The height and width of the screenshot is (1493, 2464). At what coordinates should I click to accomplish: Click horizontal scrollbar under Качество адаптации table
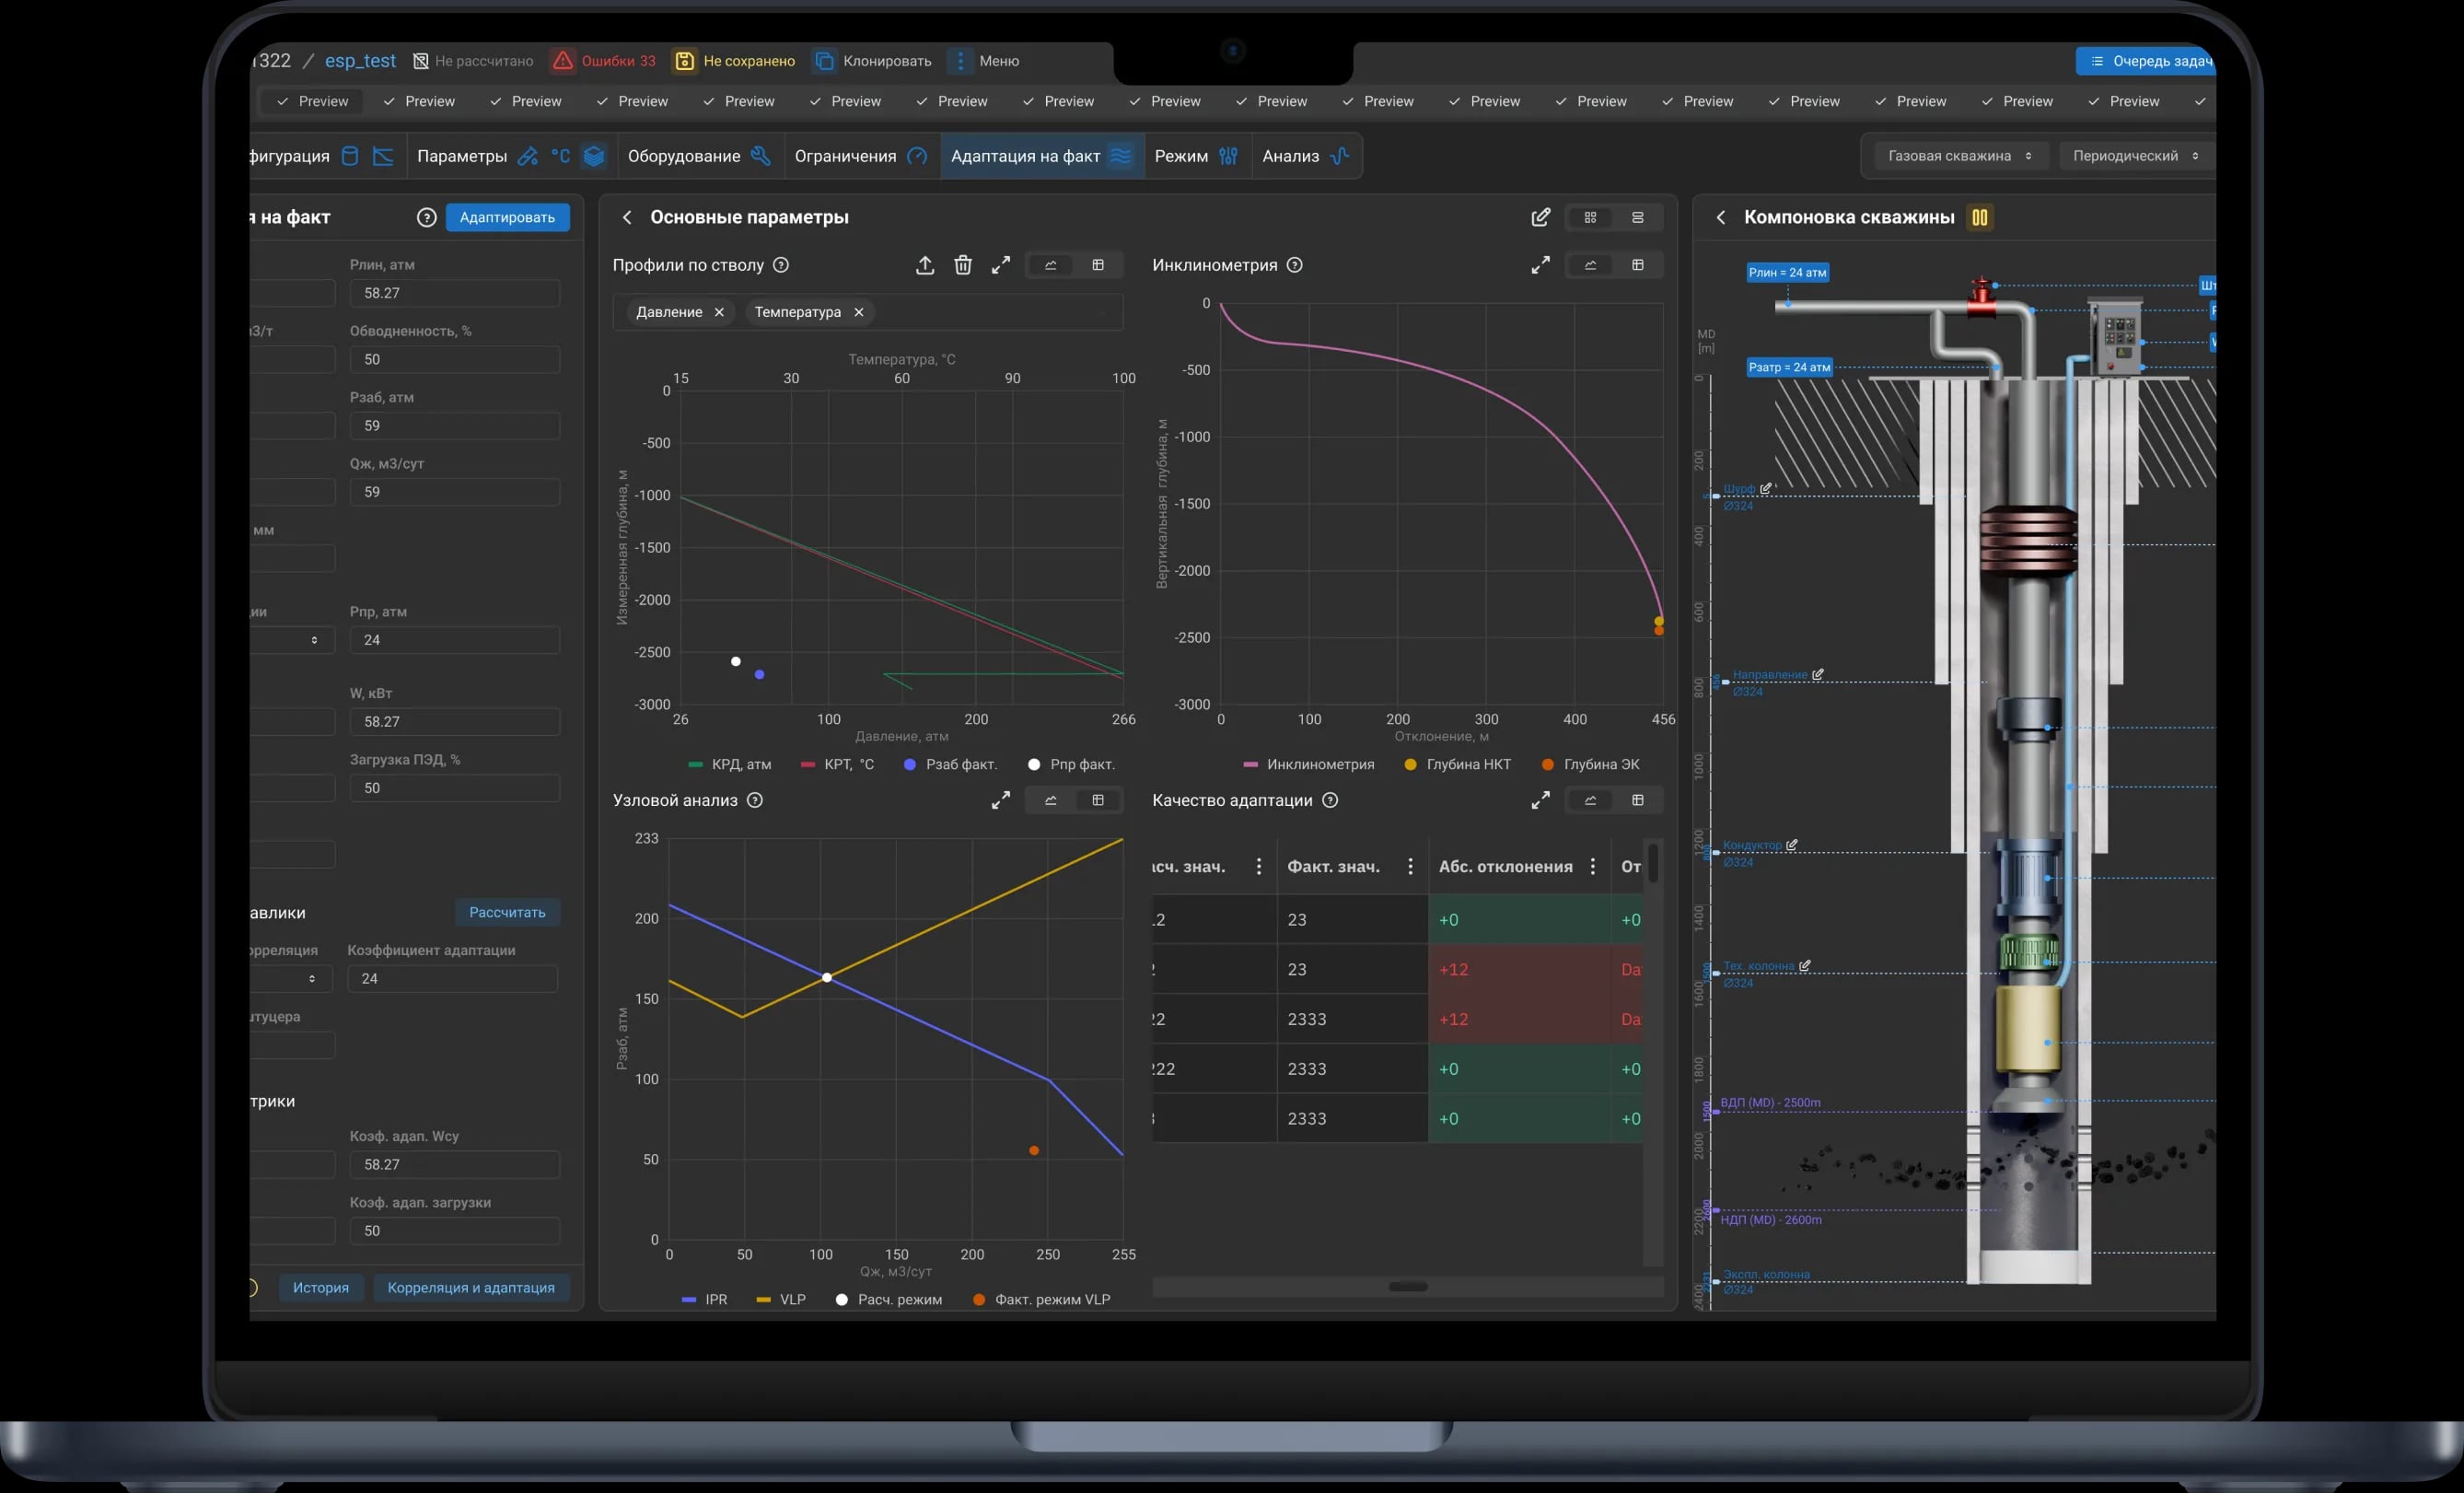click(1408, 1287)
